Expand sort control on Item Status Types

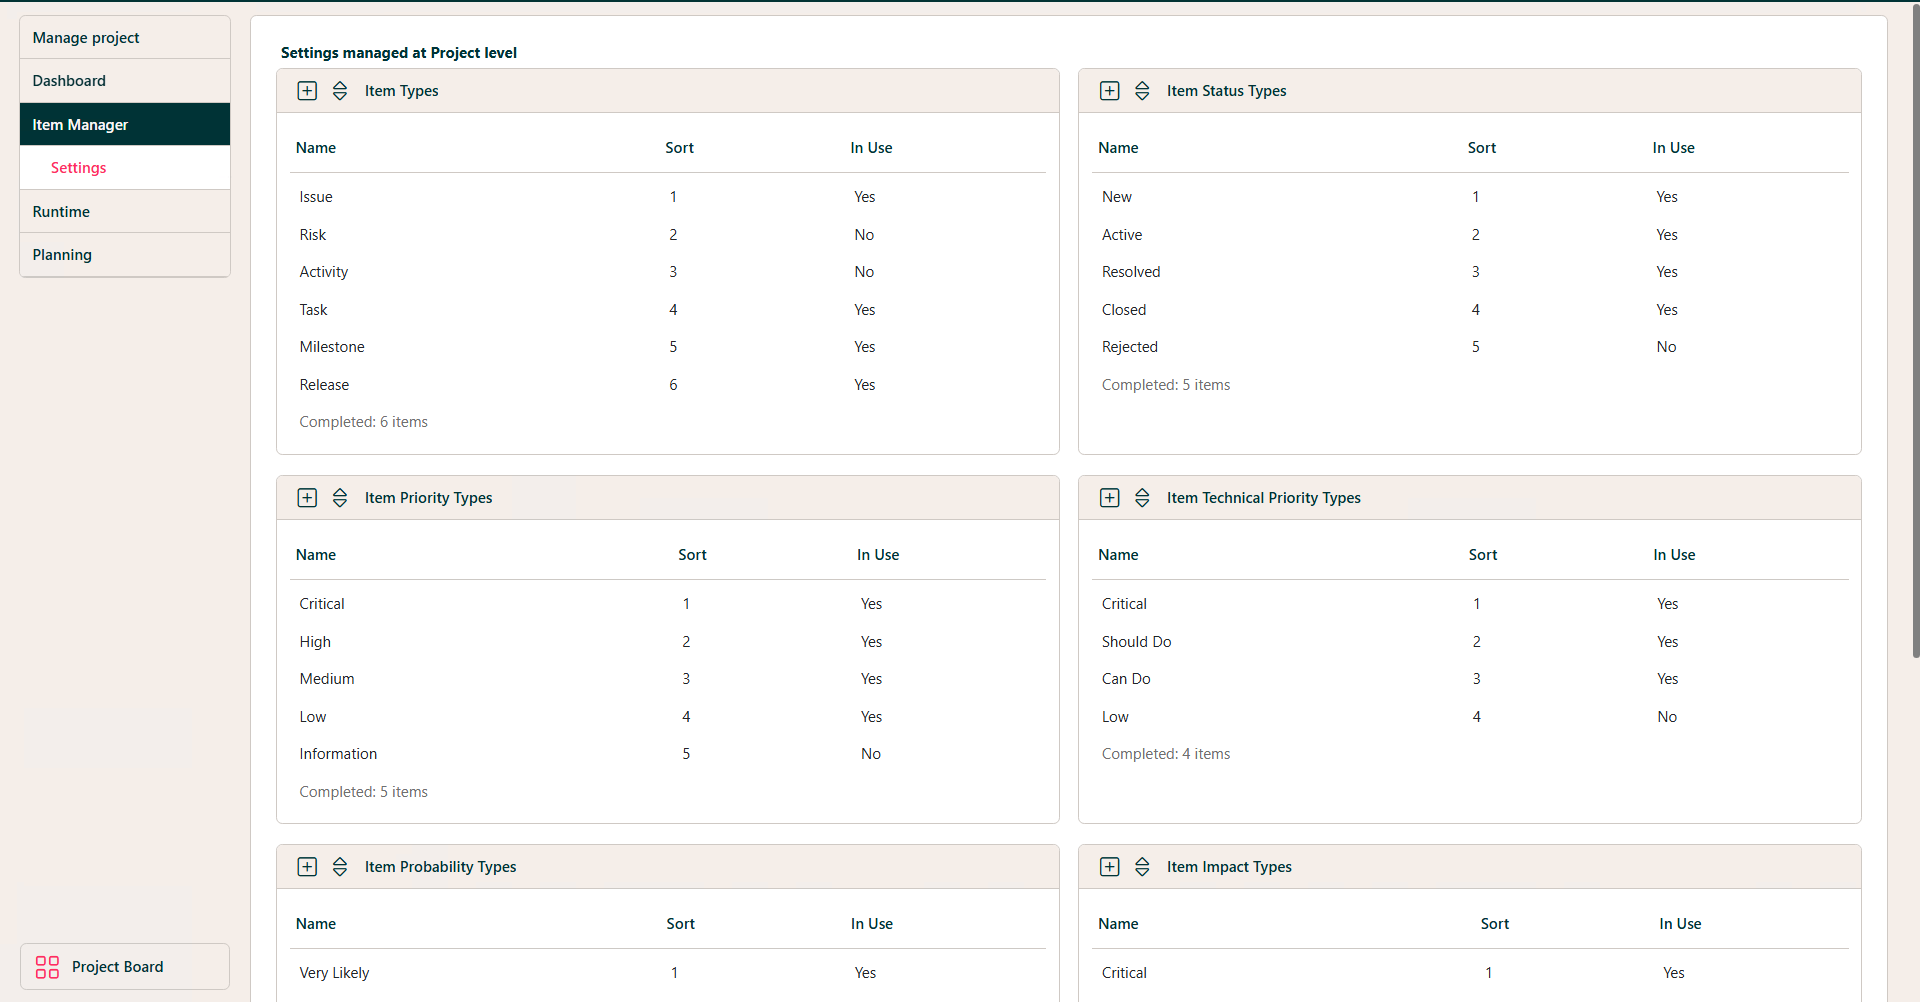(x=1142, y=90)
